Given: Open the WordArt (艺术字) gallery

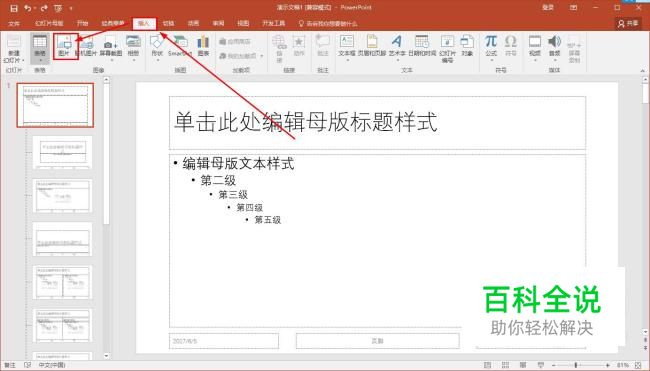Looking at the screenshot, I should (397, 47).
